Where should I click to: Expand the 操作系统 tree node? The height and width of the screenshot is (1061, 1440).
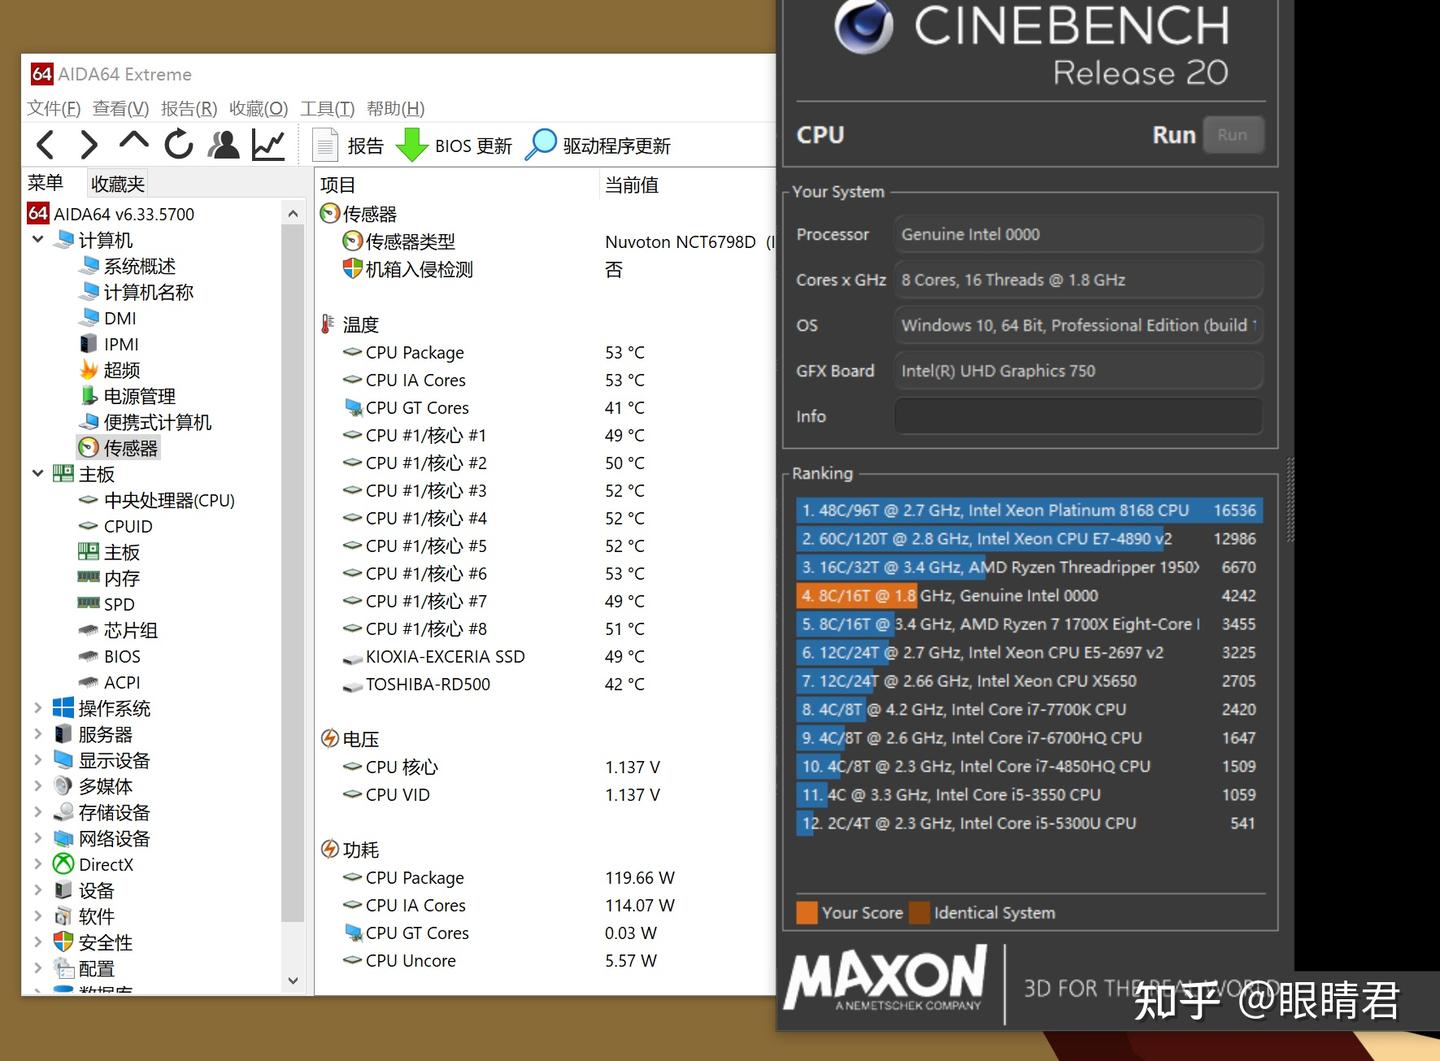(x=38, y=708)
